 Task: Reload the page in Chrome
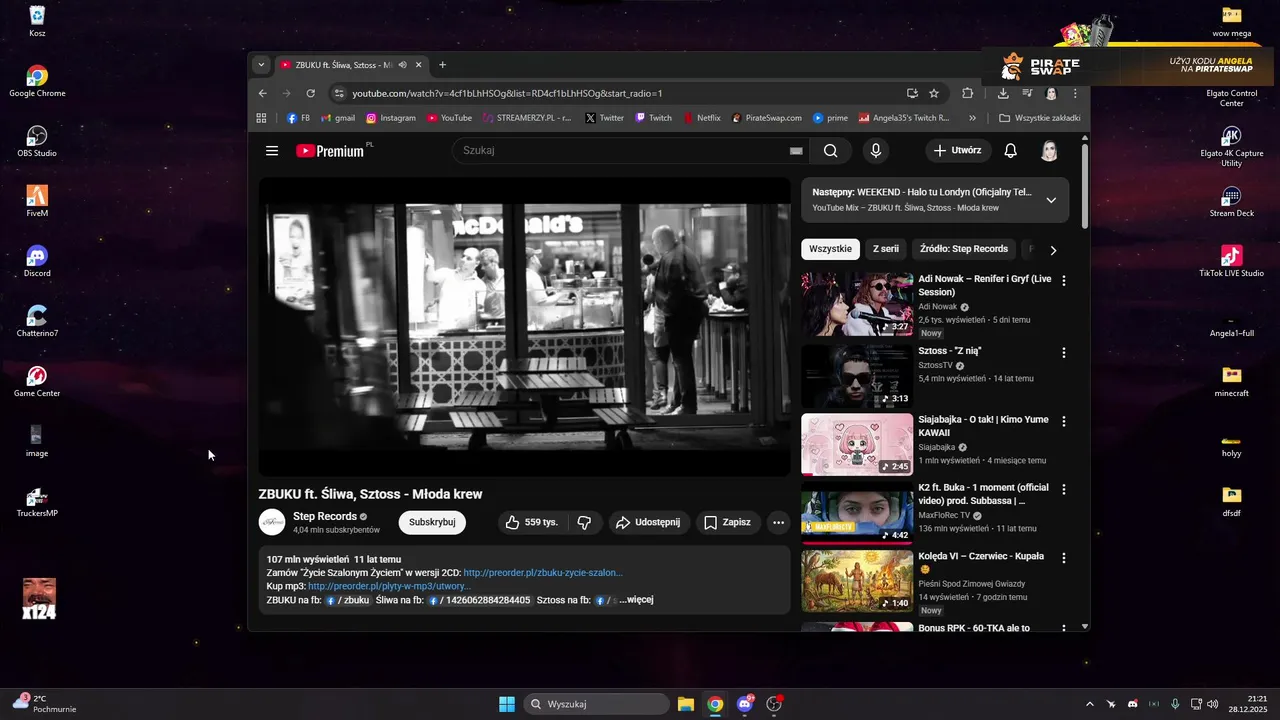(311, 93)
